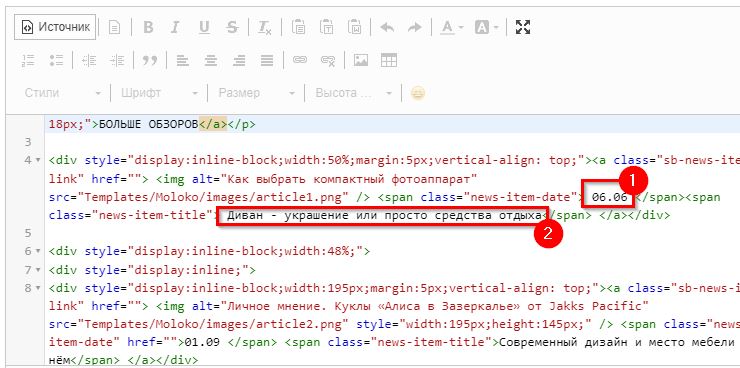Collapse code fold arrow at line 6
740x368 pixels.
pos(38,251)
